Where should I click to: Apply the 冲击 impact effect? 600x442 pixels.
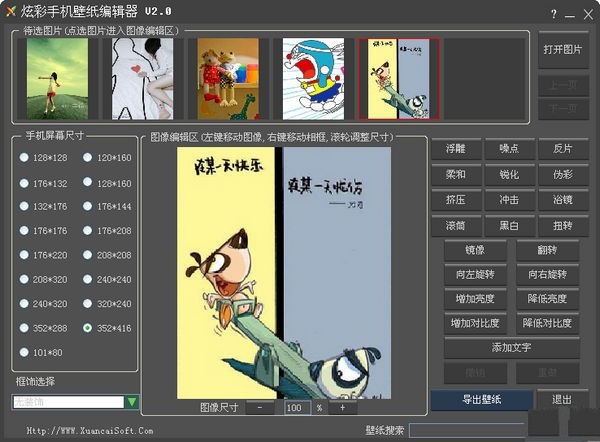pos(509,200)
